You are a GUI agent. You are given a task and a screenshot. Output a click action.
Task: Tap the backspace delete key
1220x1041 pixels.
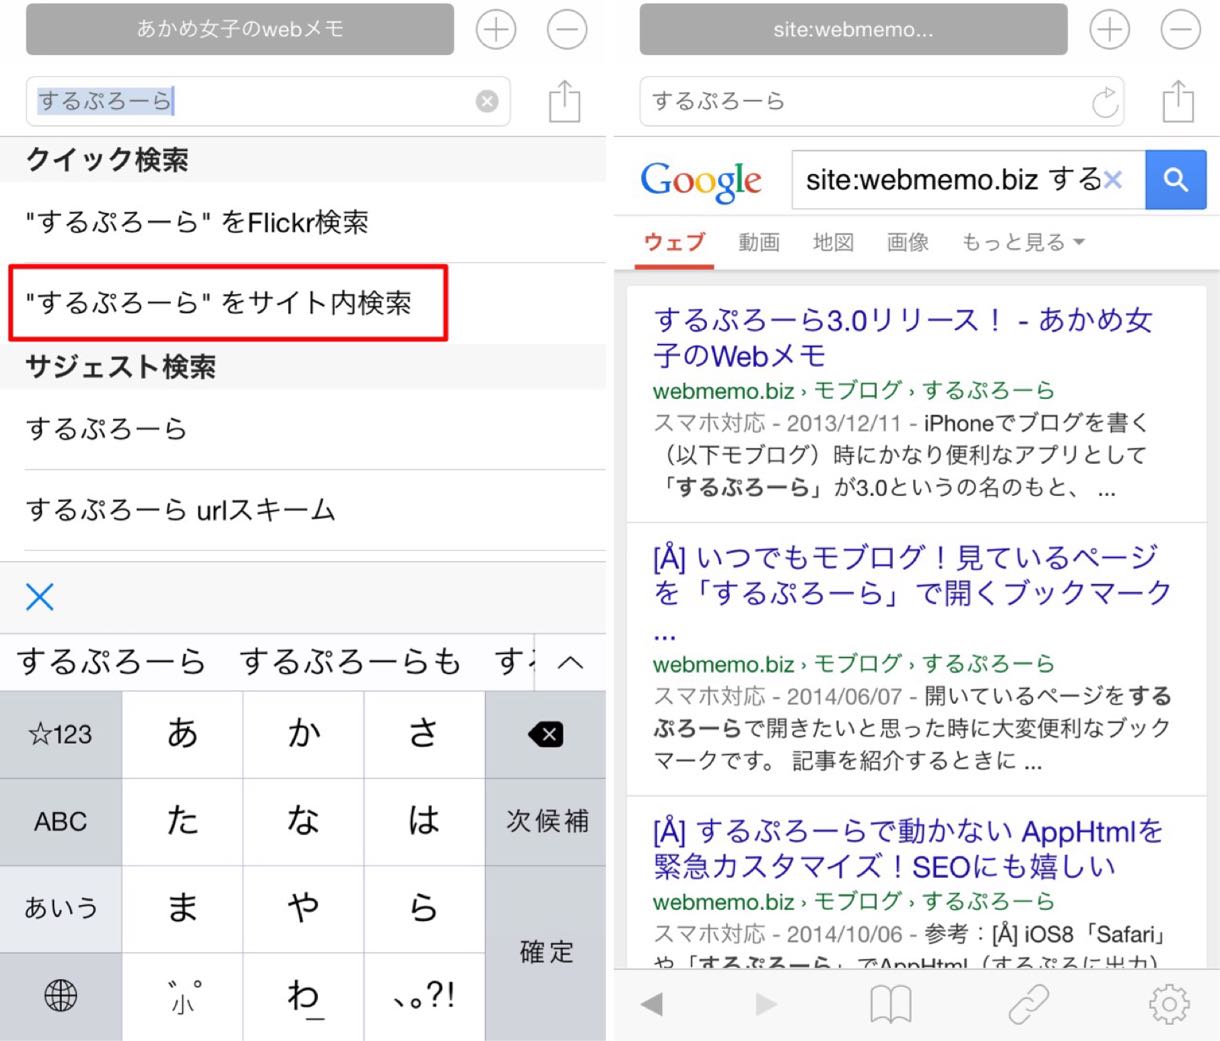(546, 735)
